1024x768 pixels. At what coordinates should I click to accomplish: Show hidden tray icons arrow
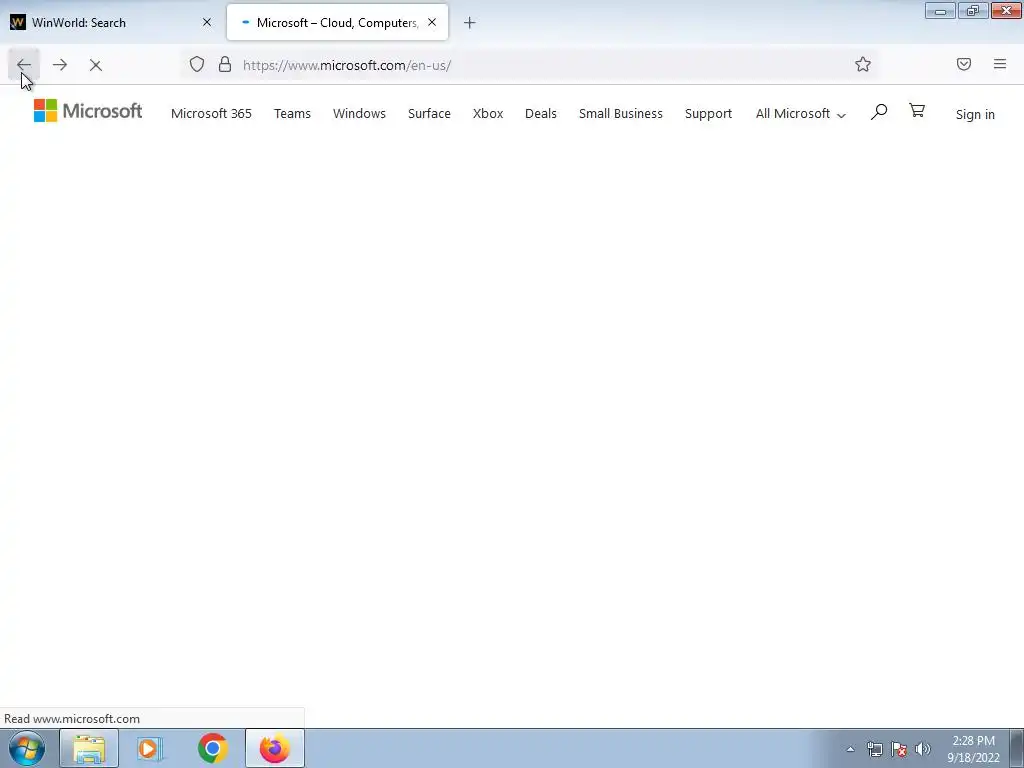point(850,749)
